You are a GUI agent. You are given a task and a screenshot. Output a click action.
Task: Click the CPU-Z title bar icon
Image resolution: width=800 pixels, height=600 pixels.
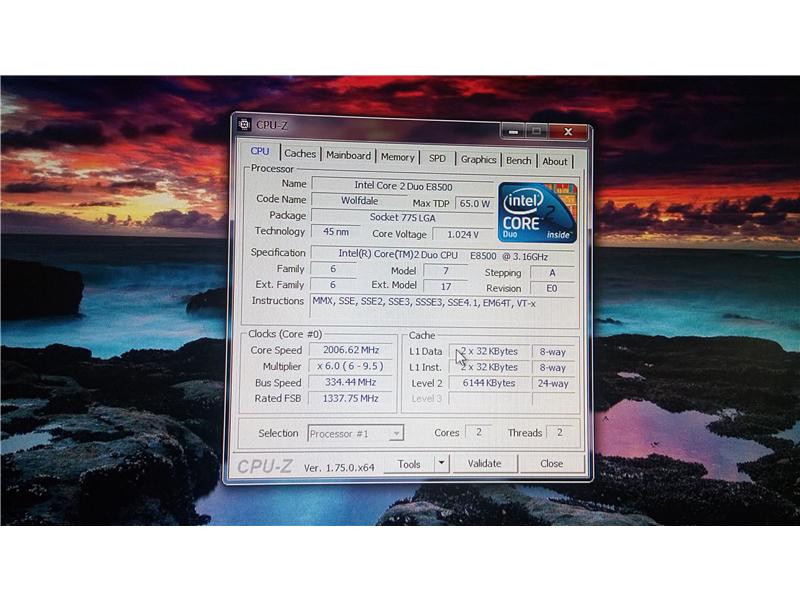tap(244, 124)
